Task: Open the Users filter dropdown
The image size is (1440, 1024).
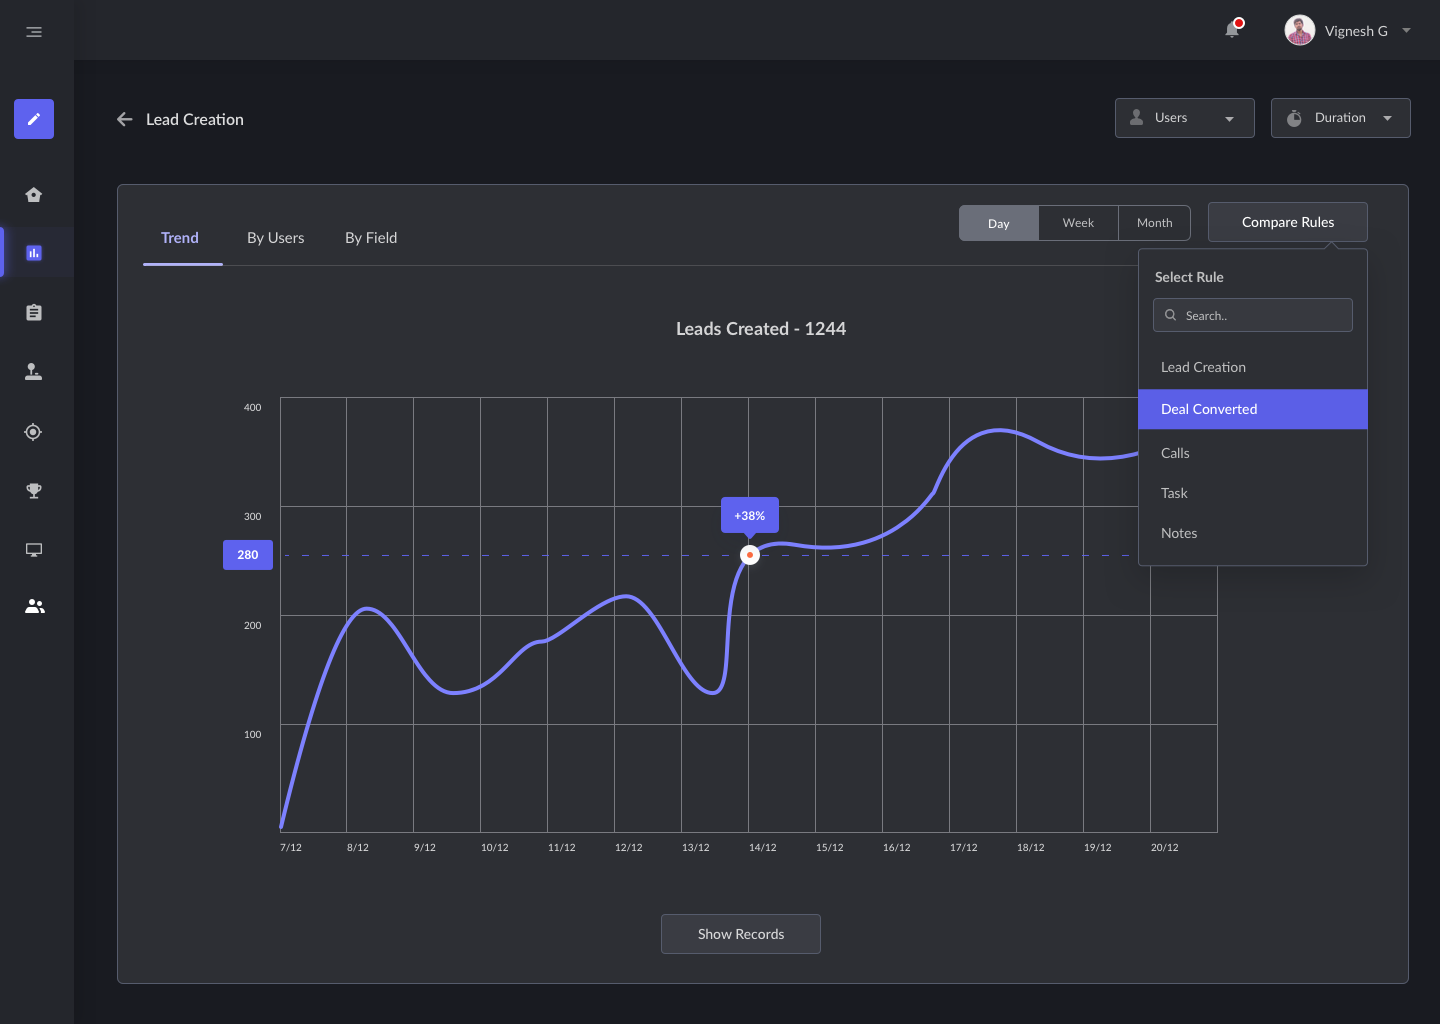Action: pos(1185,118)
